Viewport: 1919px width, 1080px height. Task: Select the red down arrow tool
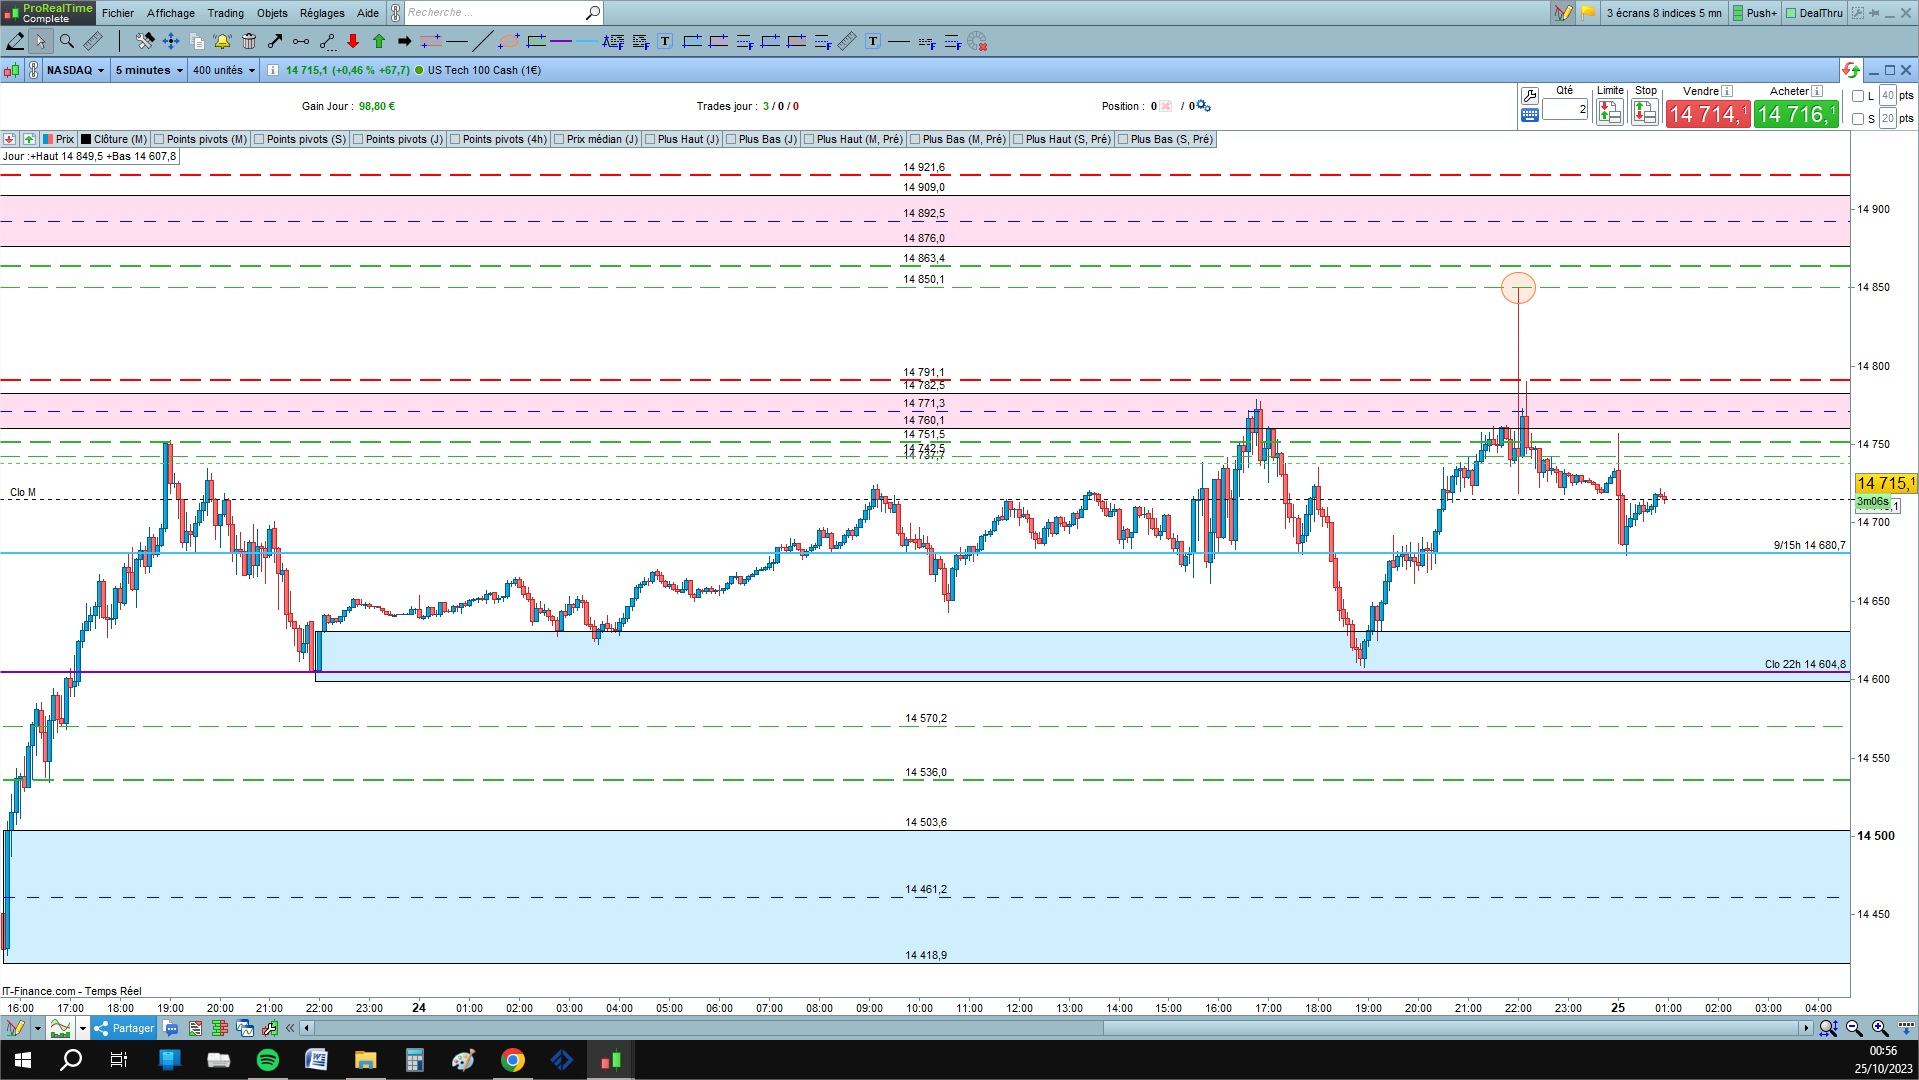[x=353, y=41]
